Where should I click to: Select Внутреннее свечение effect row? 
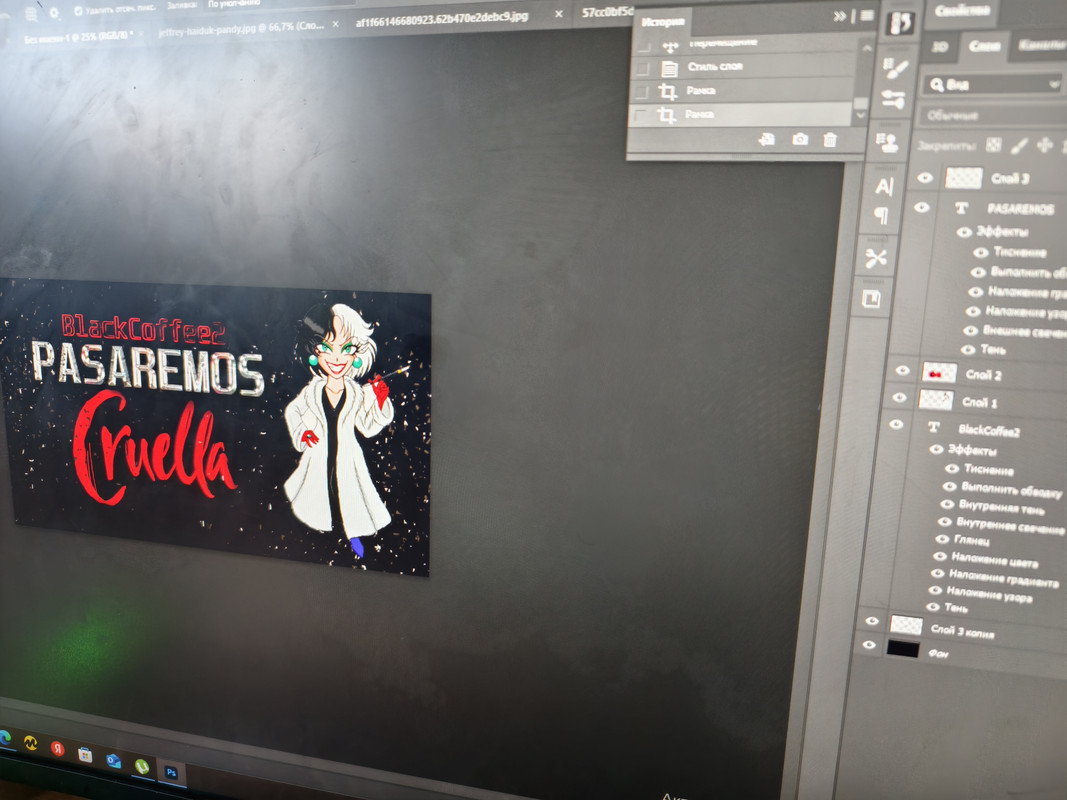pos(1011,524)
